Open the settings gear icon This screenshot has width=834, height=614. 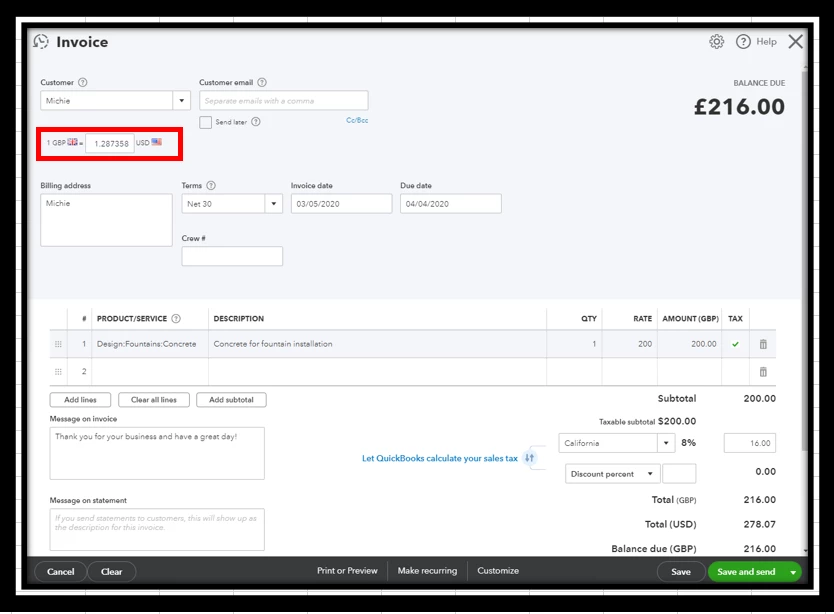716,42
